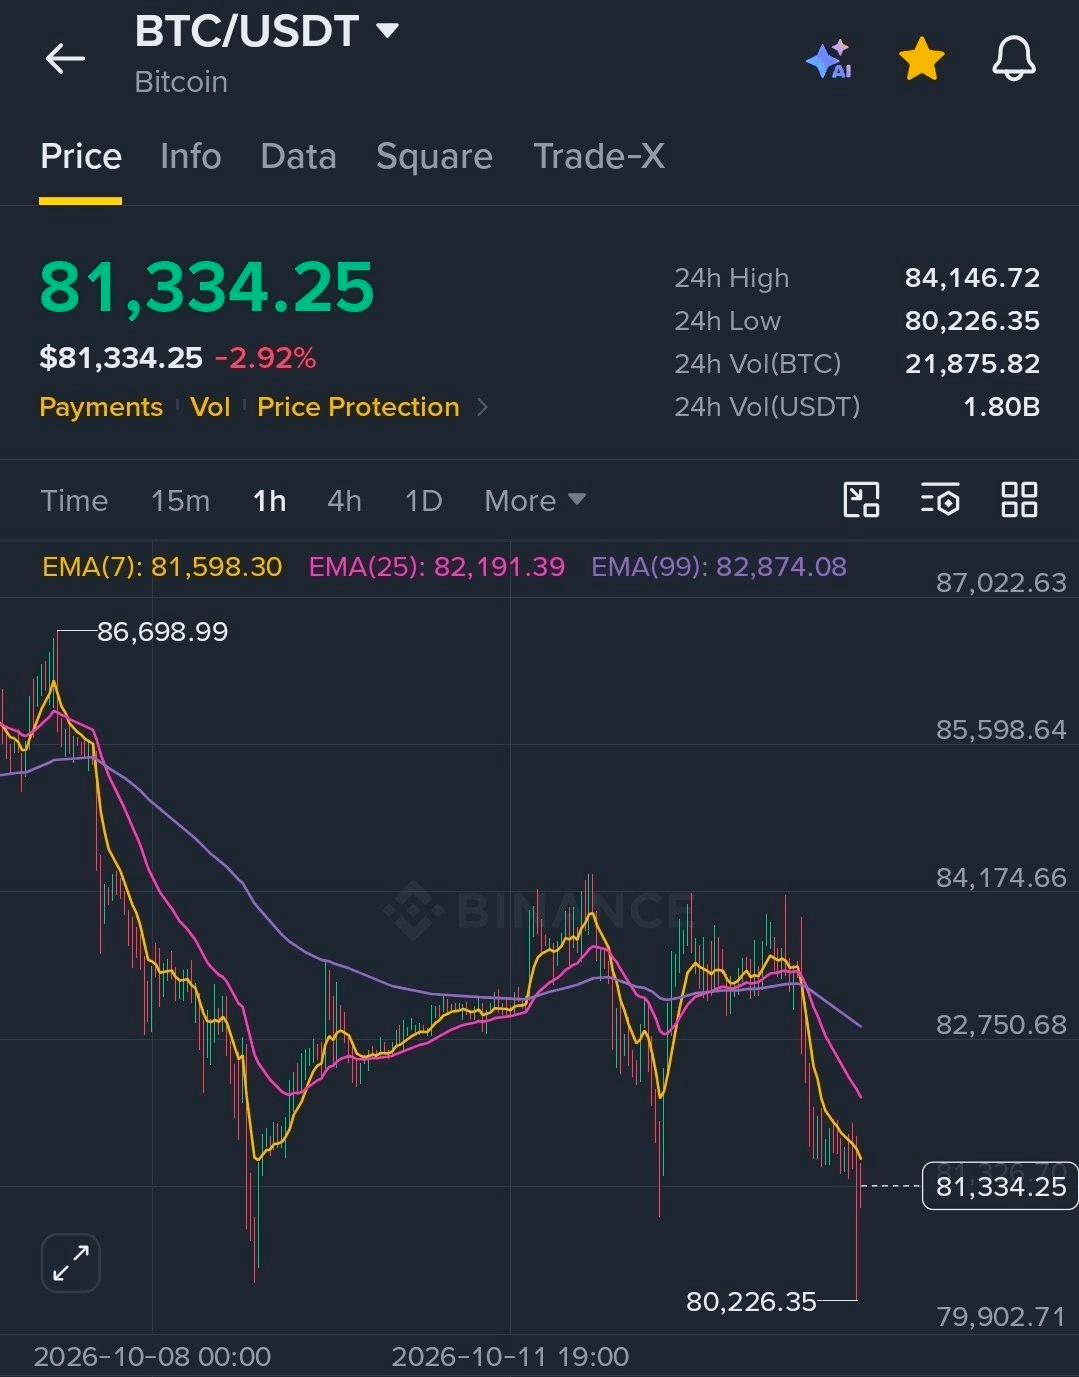Tap the back arrow icon
The image size is (1079, 1377).
click(x=65, y=59)
